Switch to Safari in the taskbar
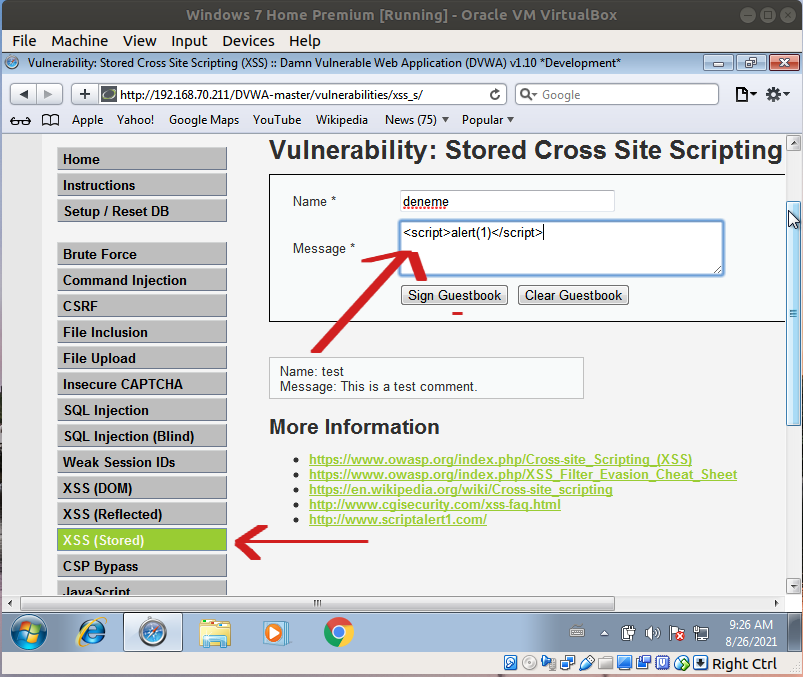Viewport: 803px width, 677px height. 153,632
